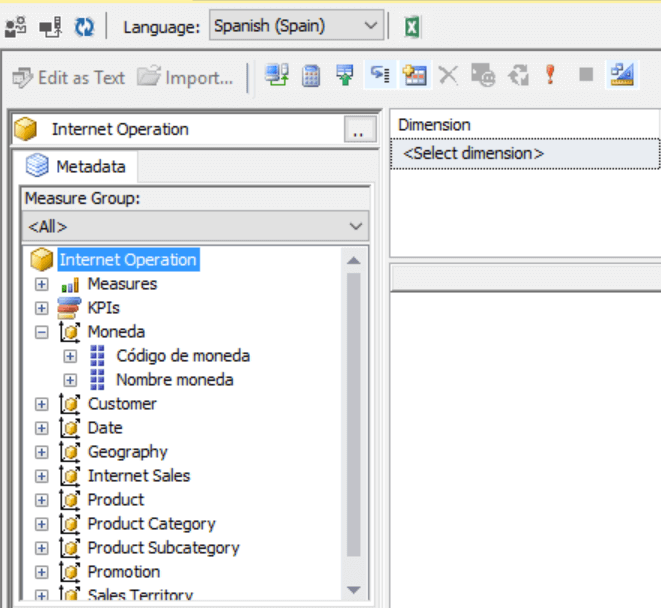The width and height of the screenshot is (661, 608).
Task: Click metadata tree scroll up arrow
Action: coord(354,261)
